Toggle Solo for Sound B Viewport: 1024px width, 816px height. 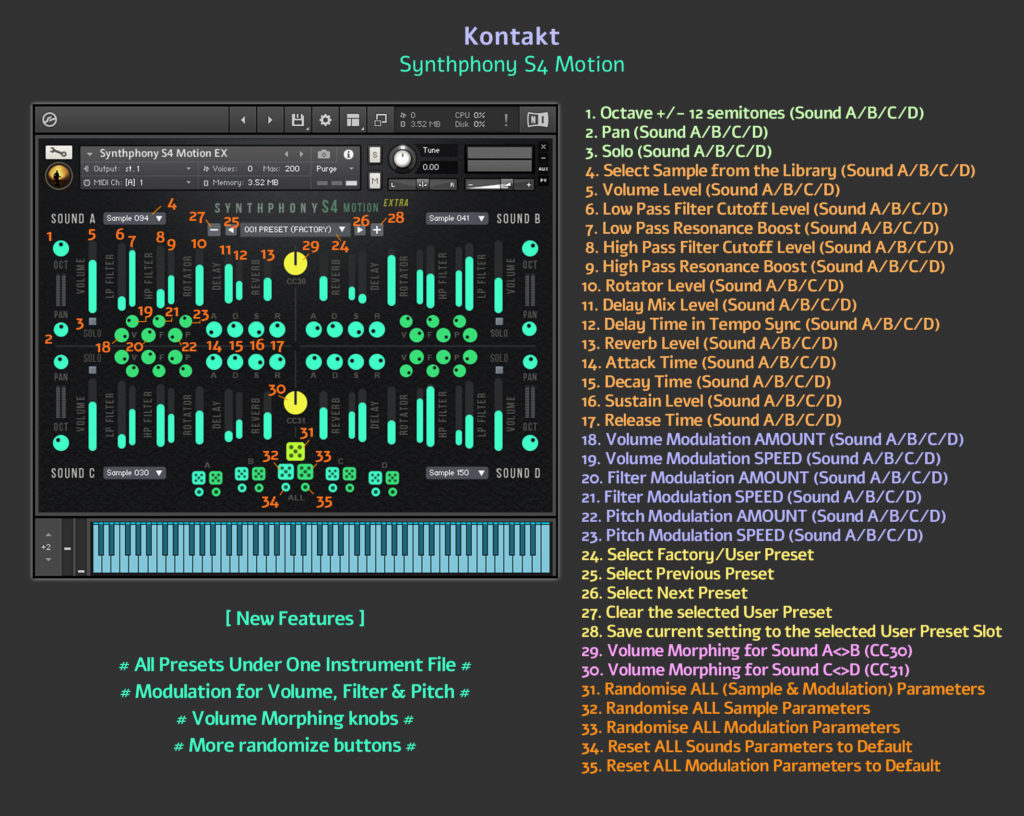(499, 322)
